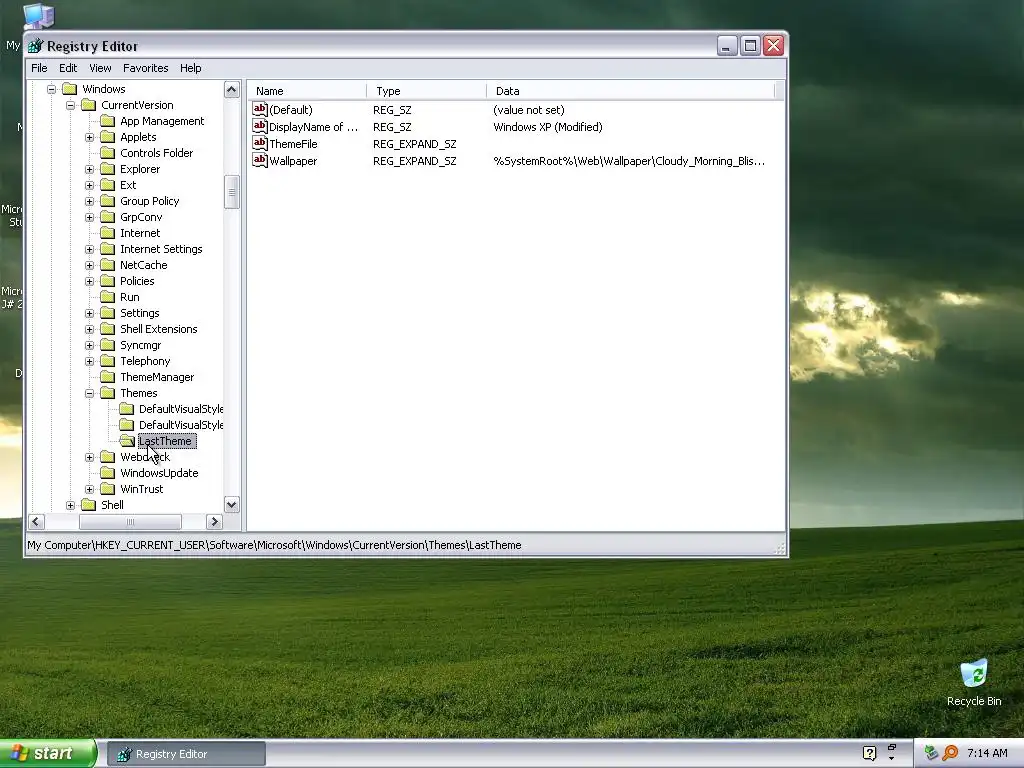Click the tree scroll right arrow

click(214, 521)
